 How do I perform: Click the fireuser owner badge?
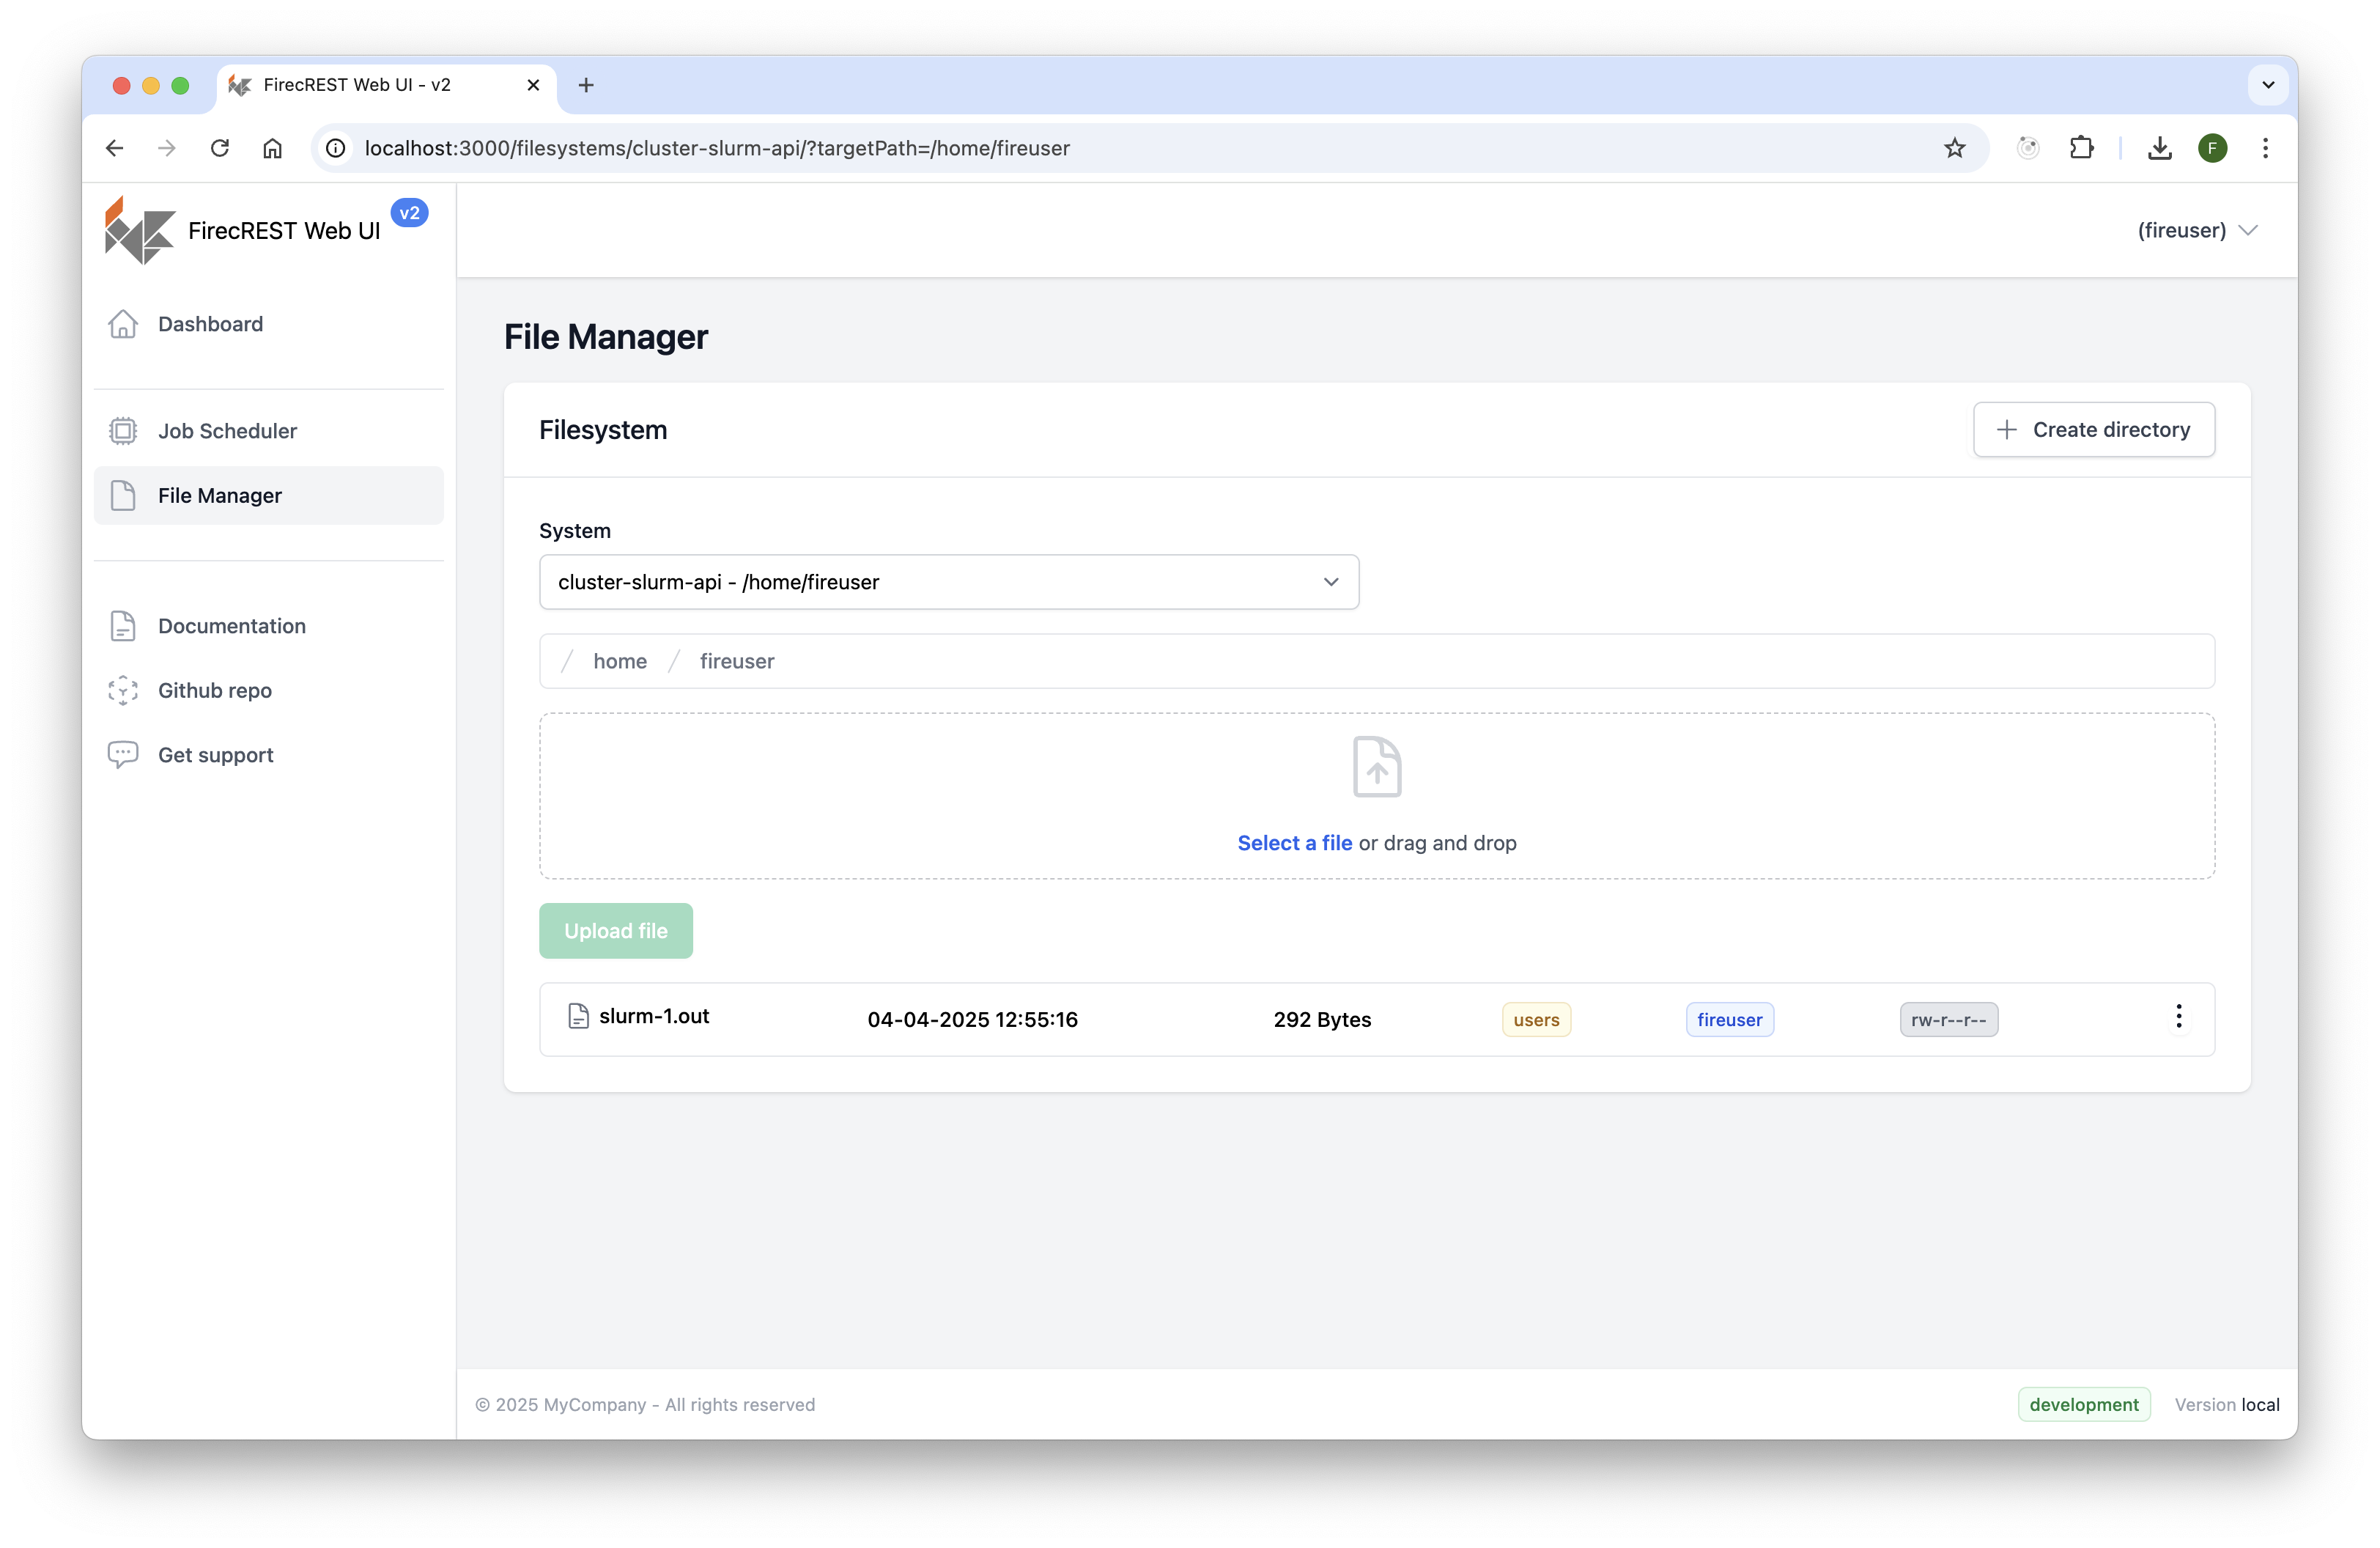(x=1729, y=1020)
